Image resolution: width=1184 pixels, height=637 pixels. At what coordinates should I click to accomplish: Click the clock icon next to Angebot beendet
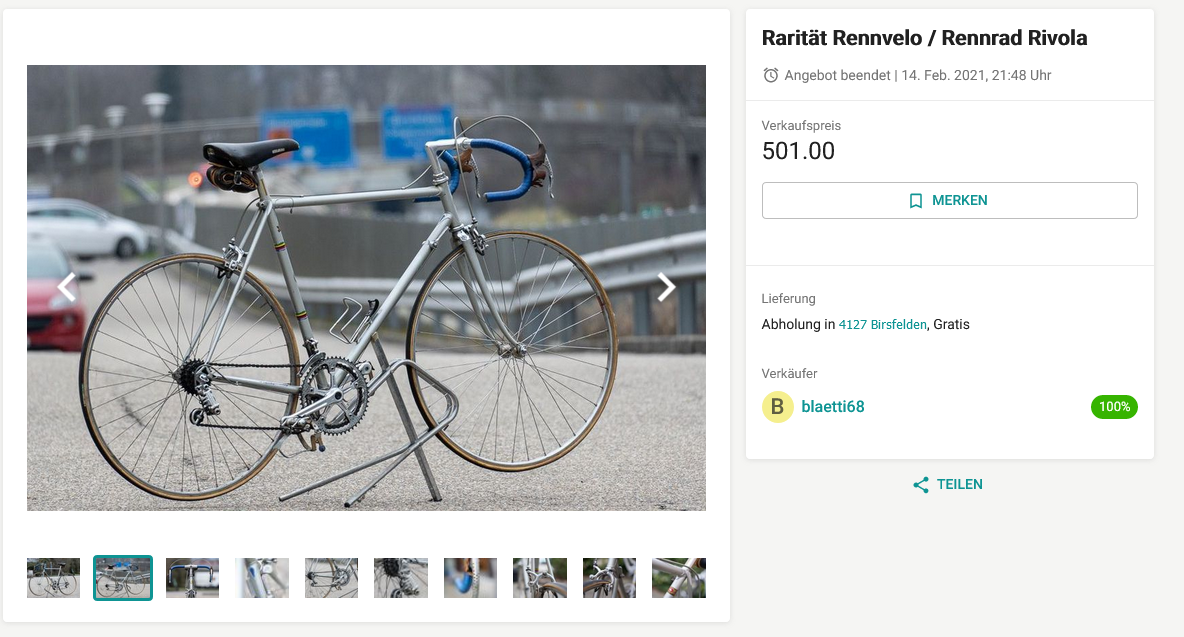770,75
